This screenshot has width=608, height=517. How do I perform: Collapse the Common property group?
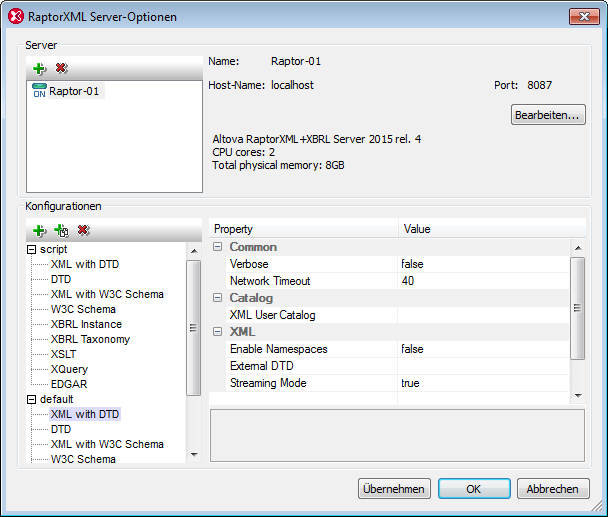[217, 247]
